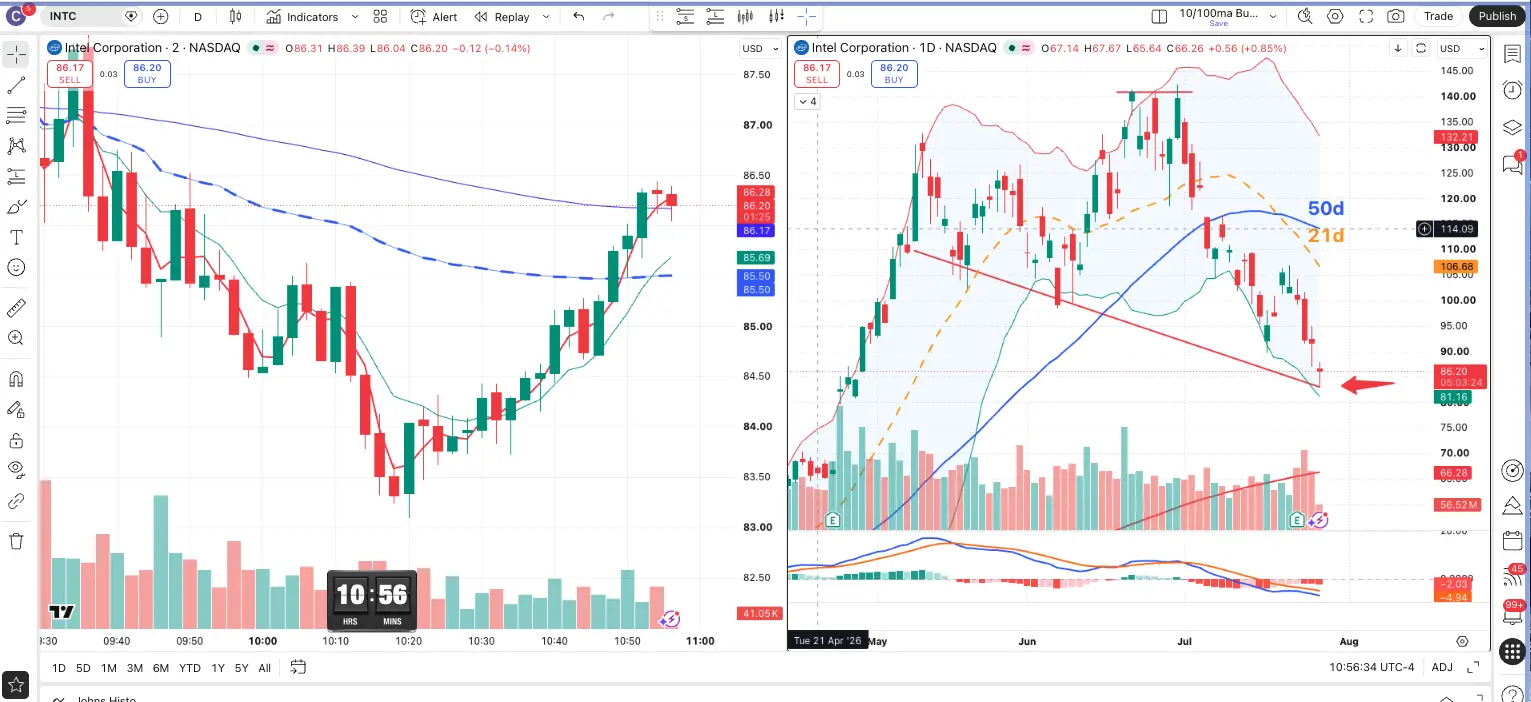Click the Publish button
Screen dimensions: 1531x702
[1497, 16]
